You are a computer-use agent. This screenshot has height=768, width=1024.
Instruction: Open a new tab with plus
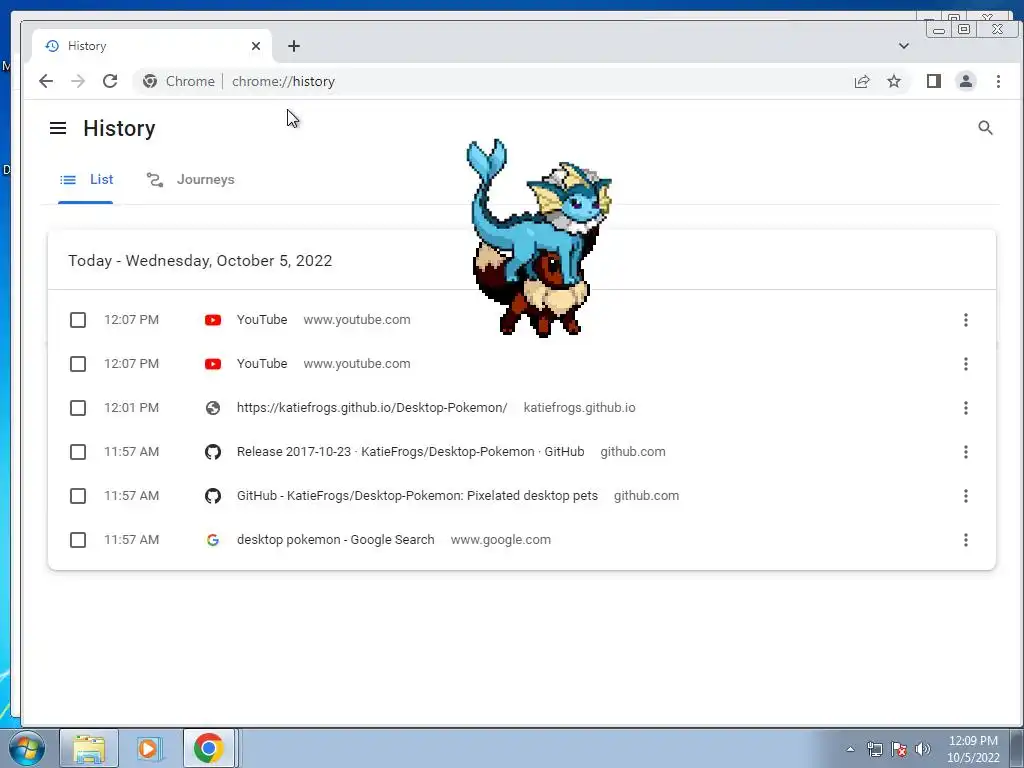click(294, 46)
